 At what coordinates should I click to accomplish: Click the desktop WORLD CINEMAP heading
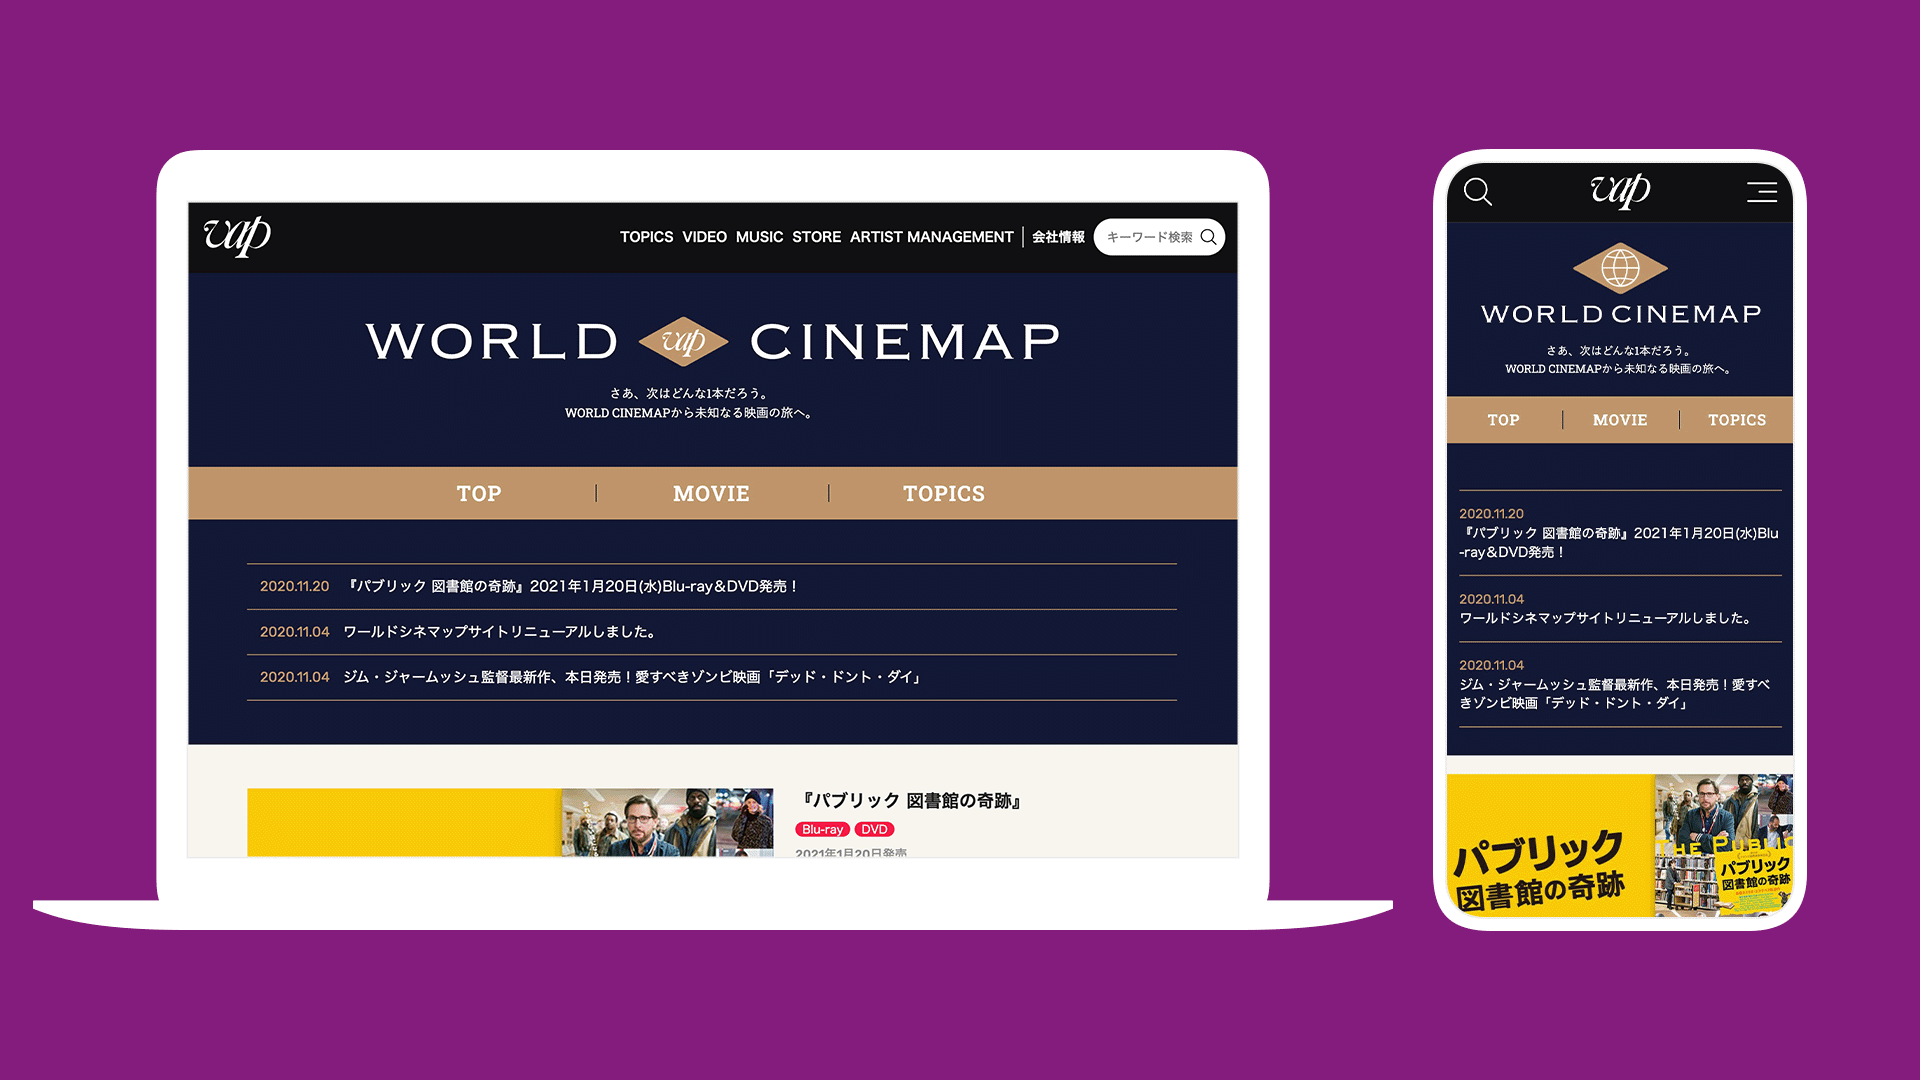click(712, 341)
